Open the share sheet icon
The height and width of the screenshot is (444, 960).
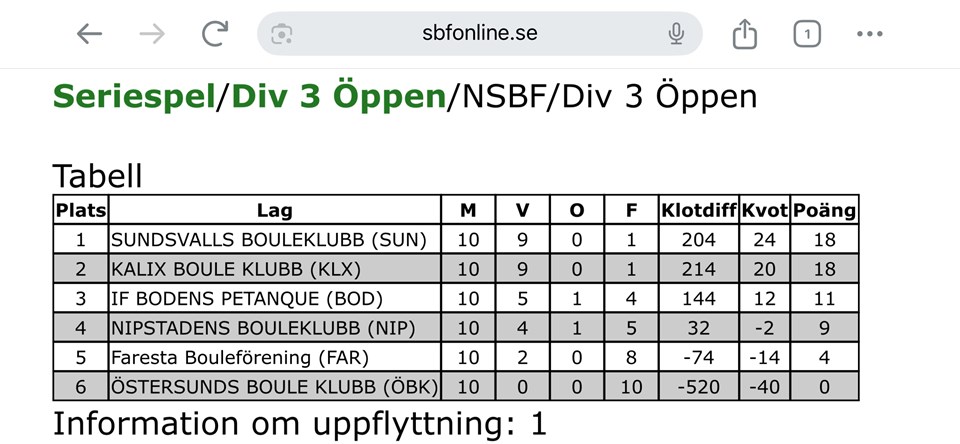[x=744, y=33]
